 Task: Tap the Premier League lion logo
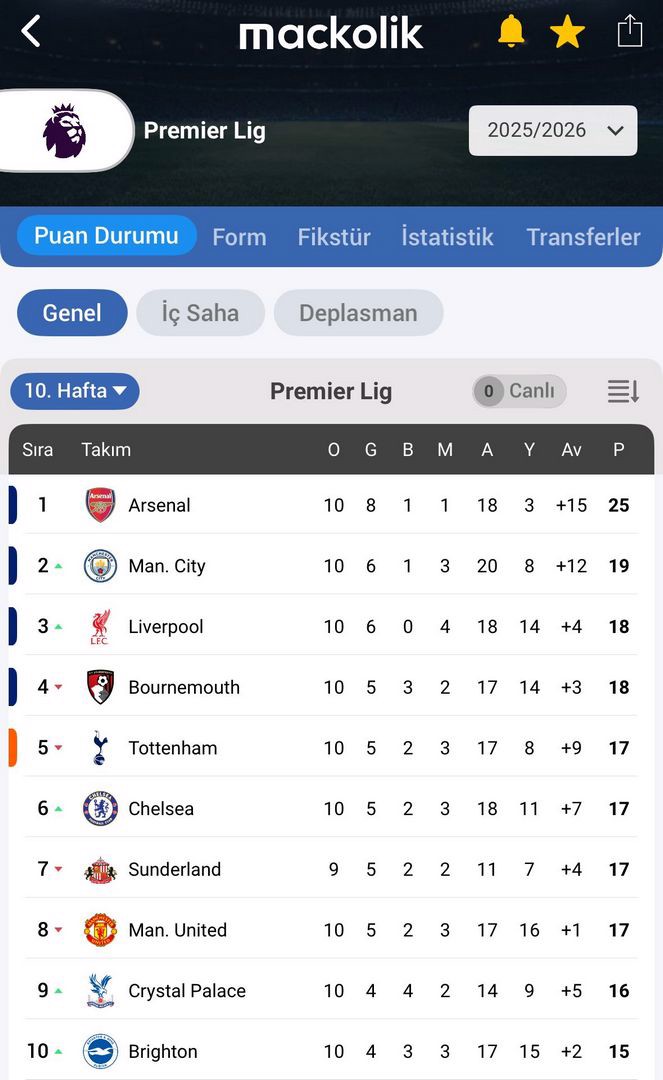[x=64, y=131]
